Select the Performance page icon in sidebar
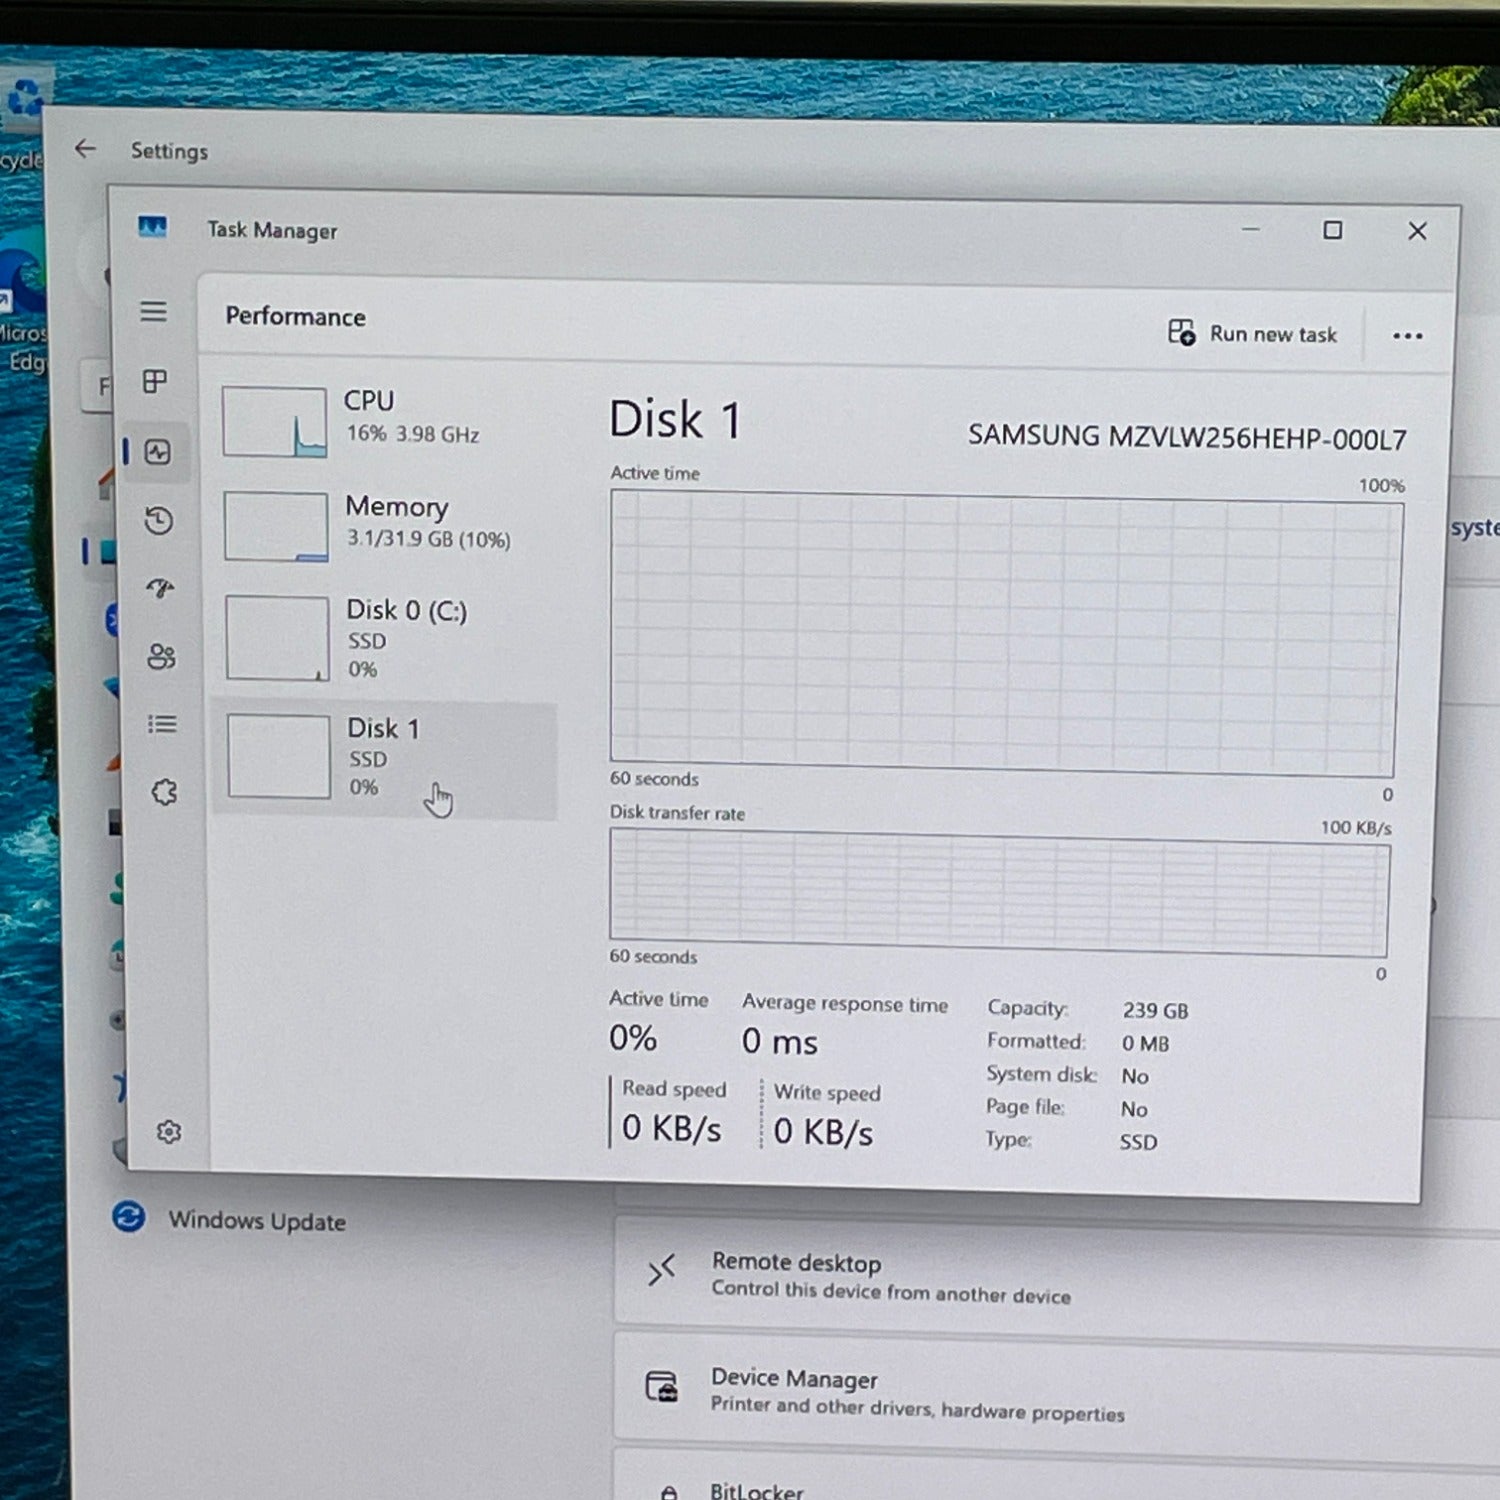Screen dimensions: 1500x1500 pos(157,452)
